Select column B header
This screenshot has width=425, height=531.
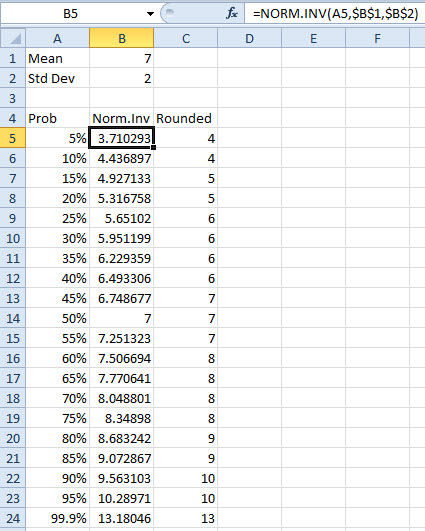point(122,38)
